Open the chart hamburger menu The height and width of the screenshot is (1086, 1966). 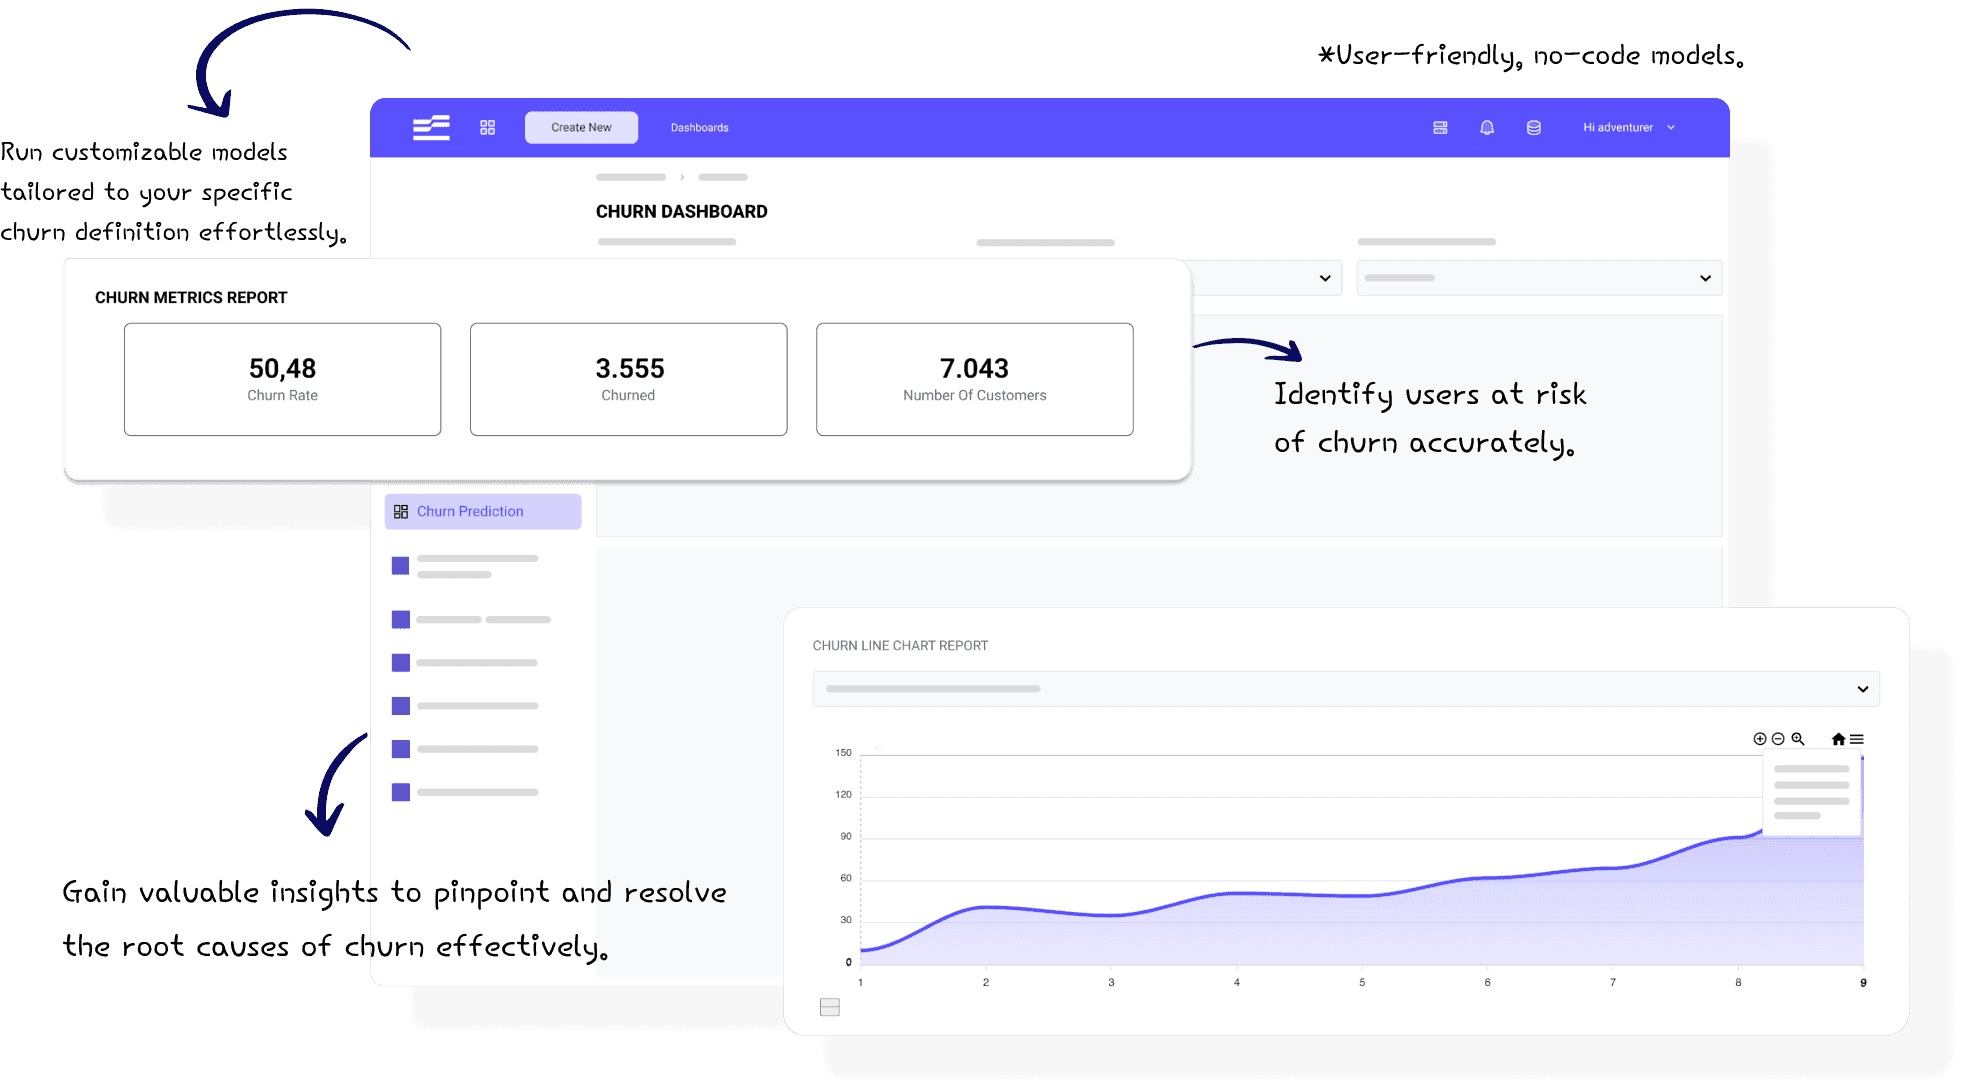[1857, 739]
